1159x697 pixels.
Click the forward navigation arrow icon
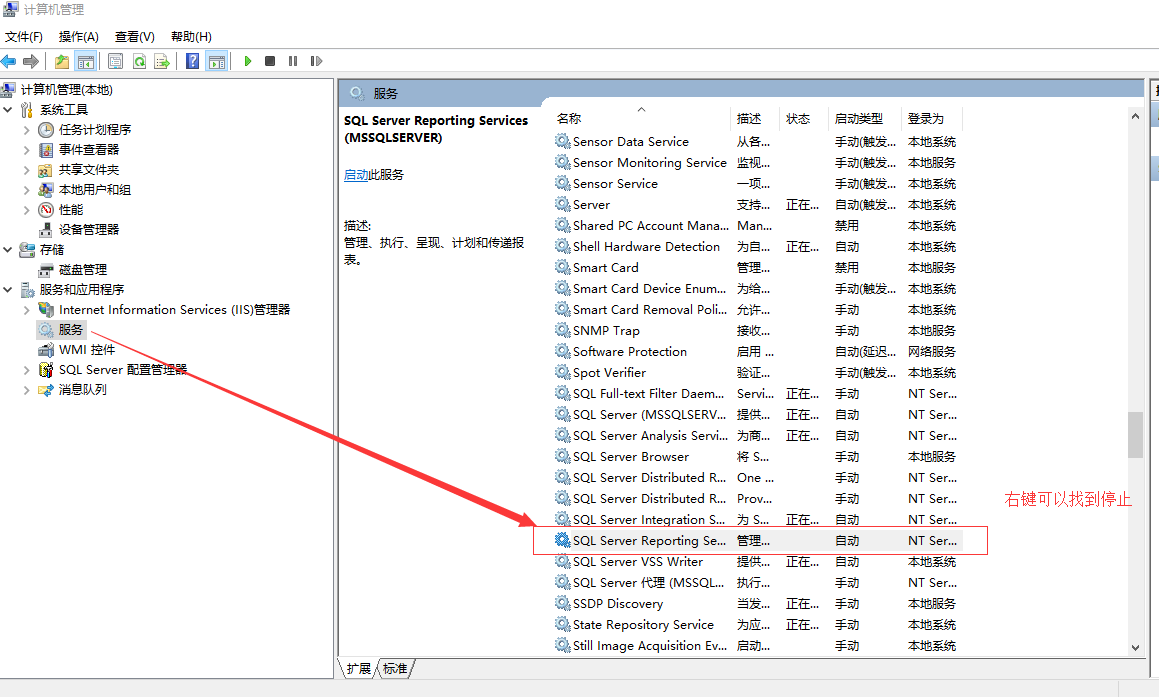(30, 60)
